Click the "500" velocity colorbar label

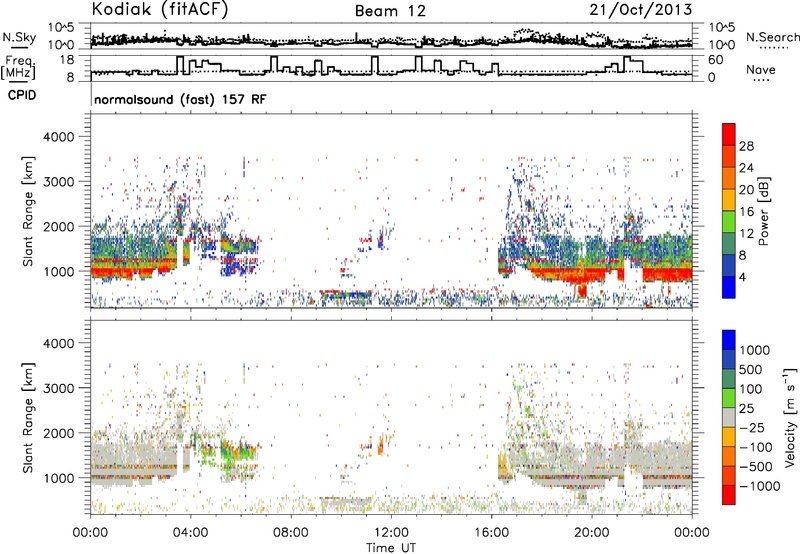tap(751, 369)
